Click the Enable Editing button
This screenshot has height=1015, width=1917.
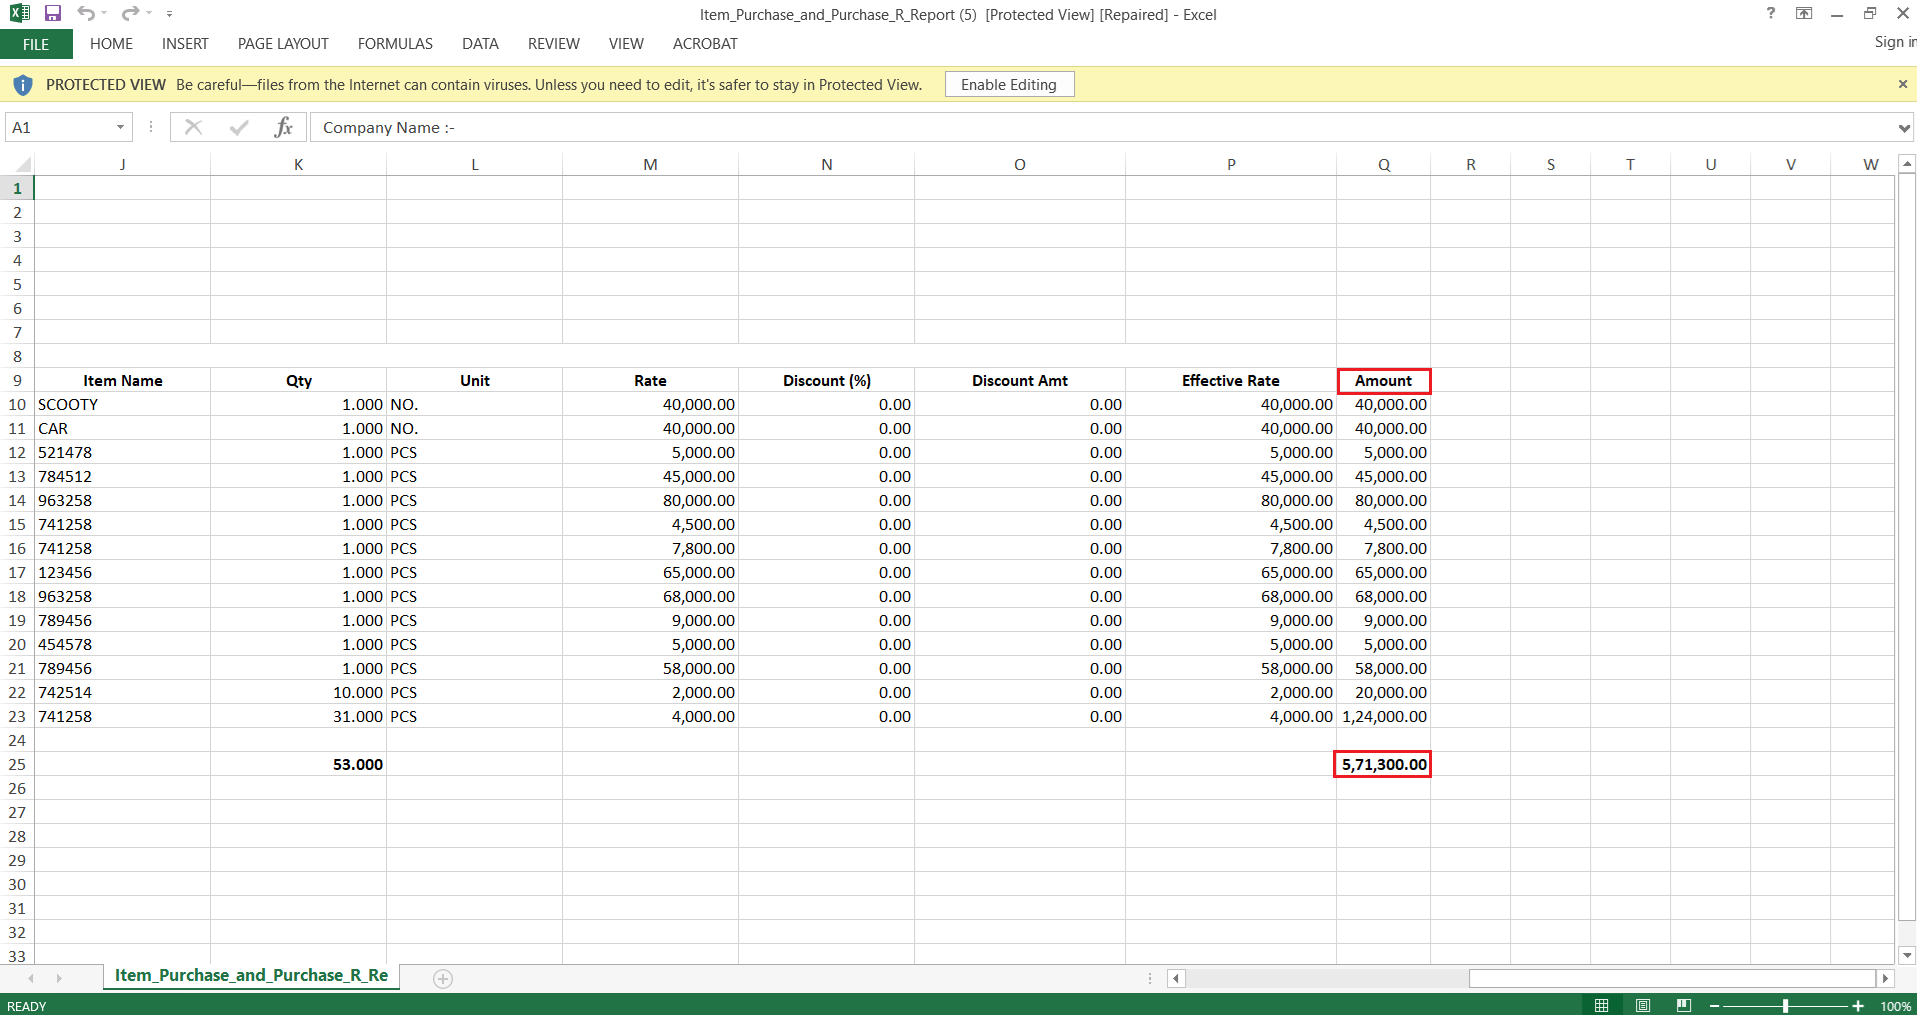pos(1009,85)
